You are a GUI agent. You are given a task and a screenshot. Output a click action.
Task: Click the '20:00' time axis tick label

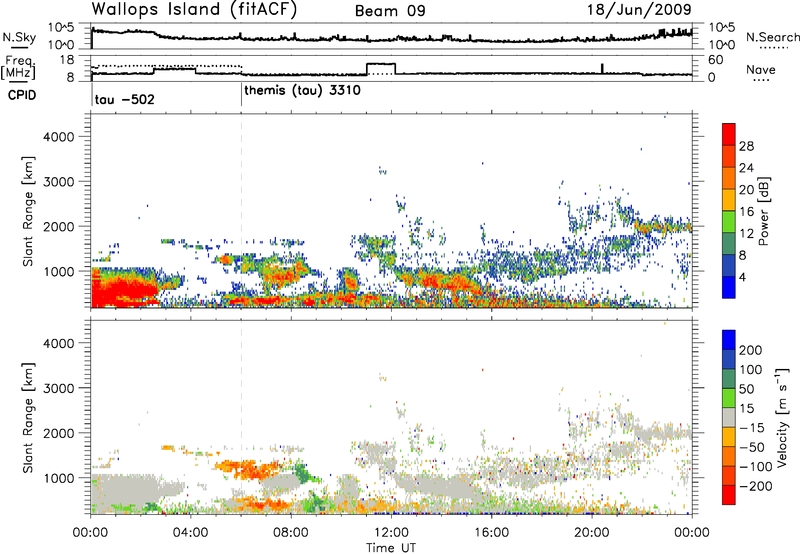[x=591, y=533]
